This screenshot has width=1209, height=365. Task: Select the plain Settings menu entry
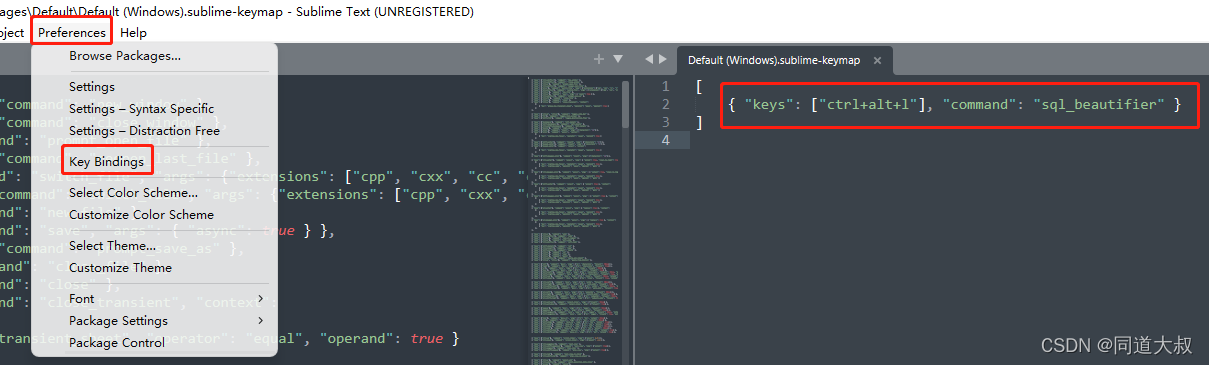[x=92, y=87]
